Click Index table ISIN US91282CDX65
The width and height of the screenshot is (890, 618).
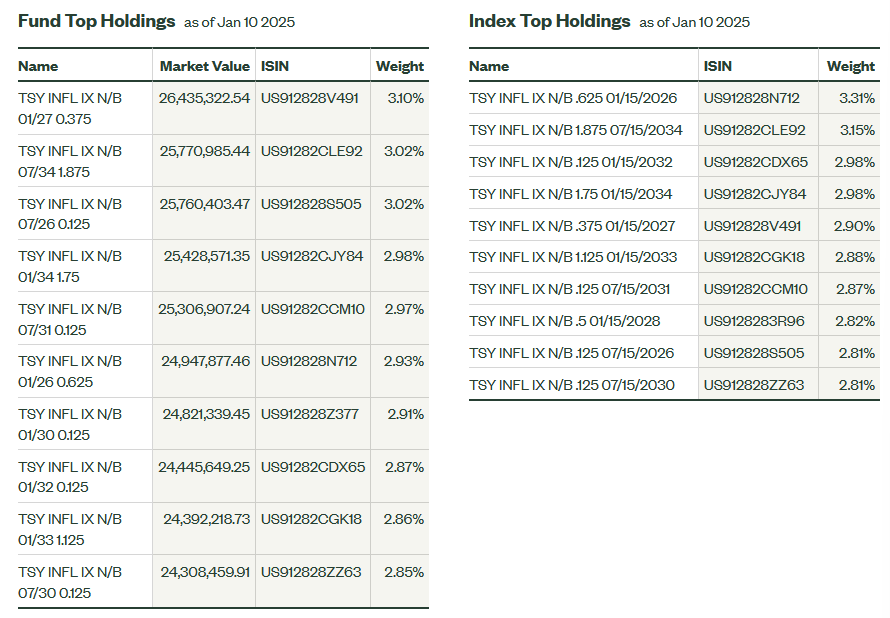pos(755,162)
